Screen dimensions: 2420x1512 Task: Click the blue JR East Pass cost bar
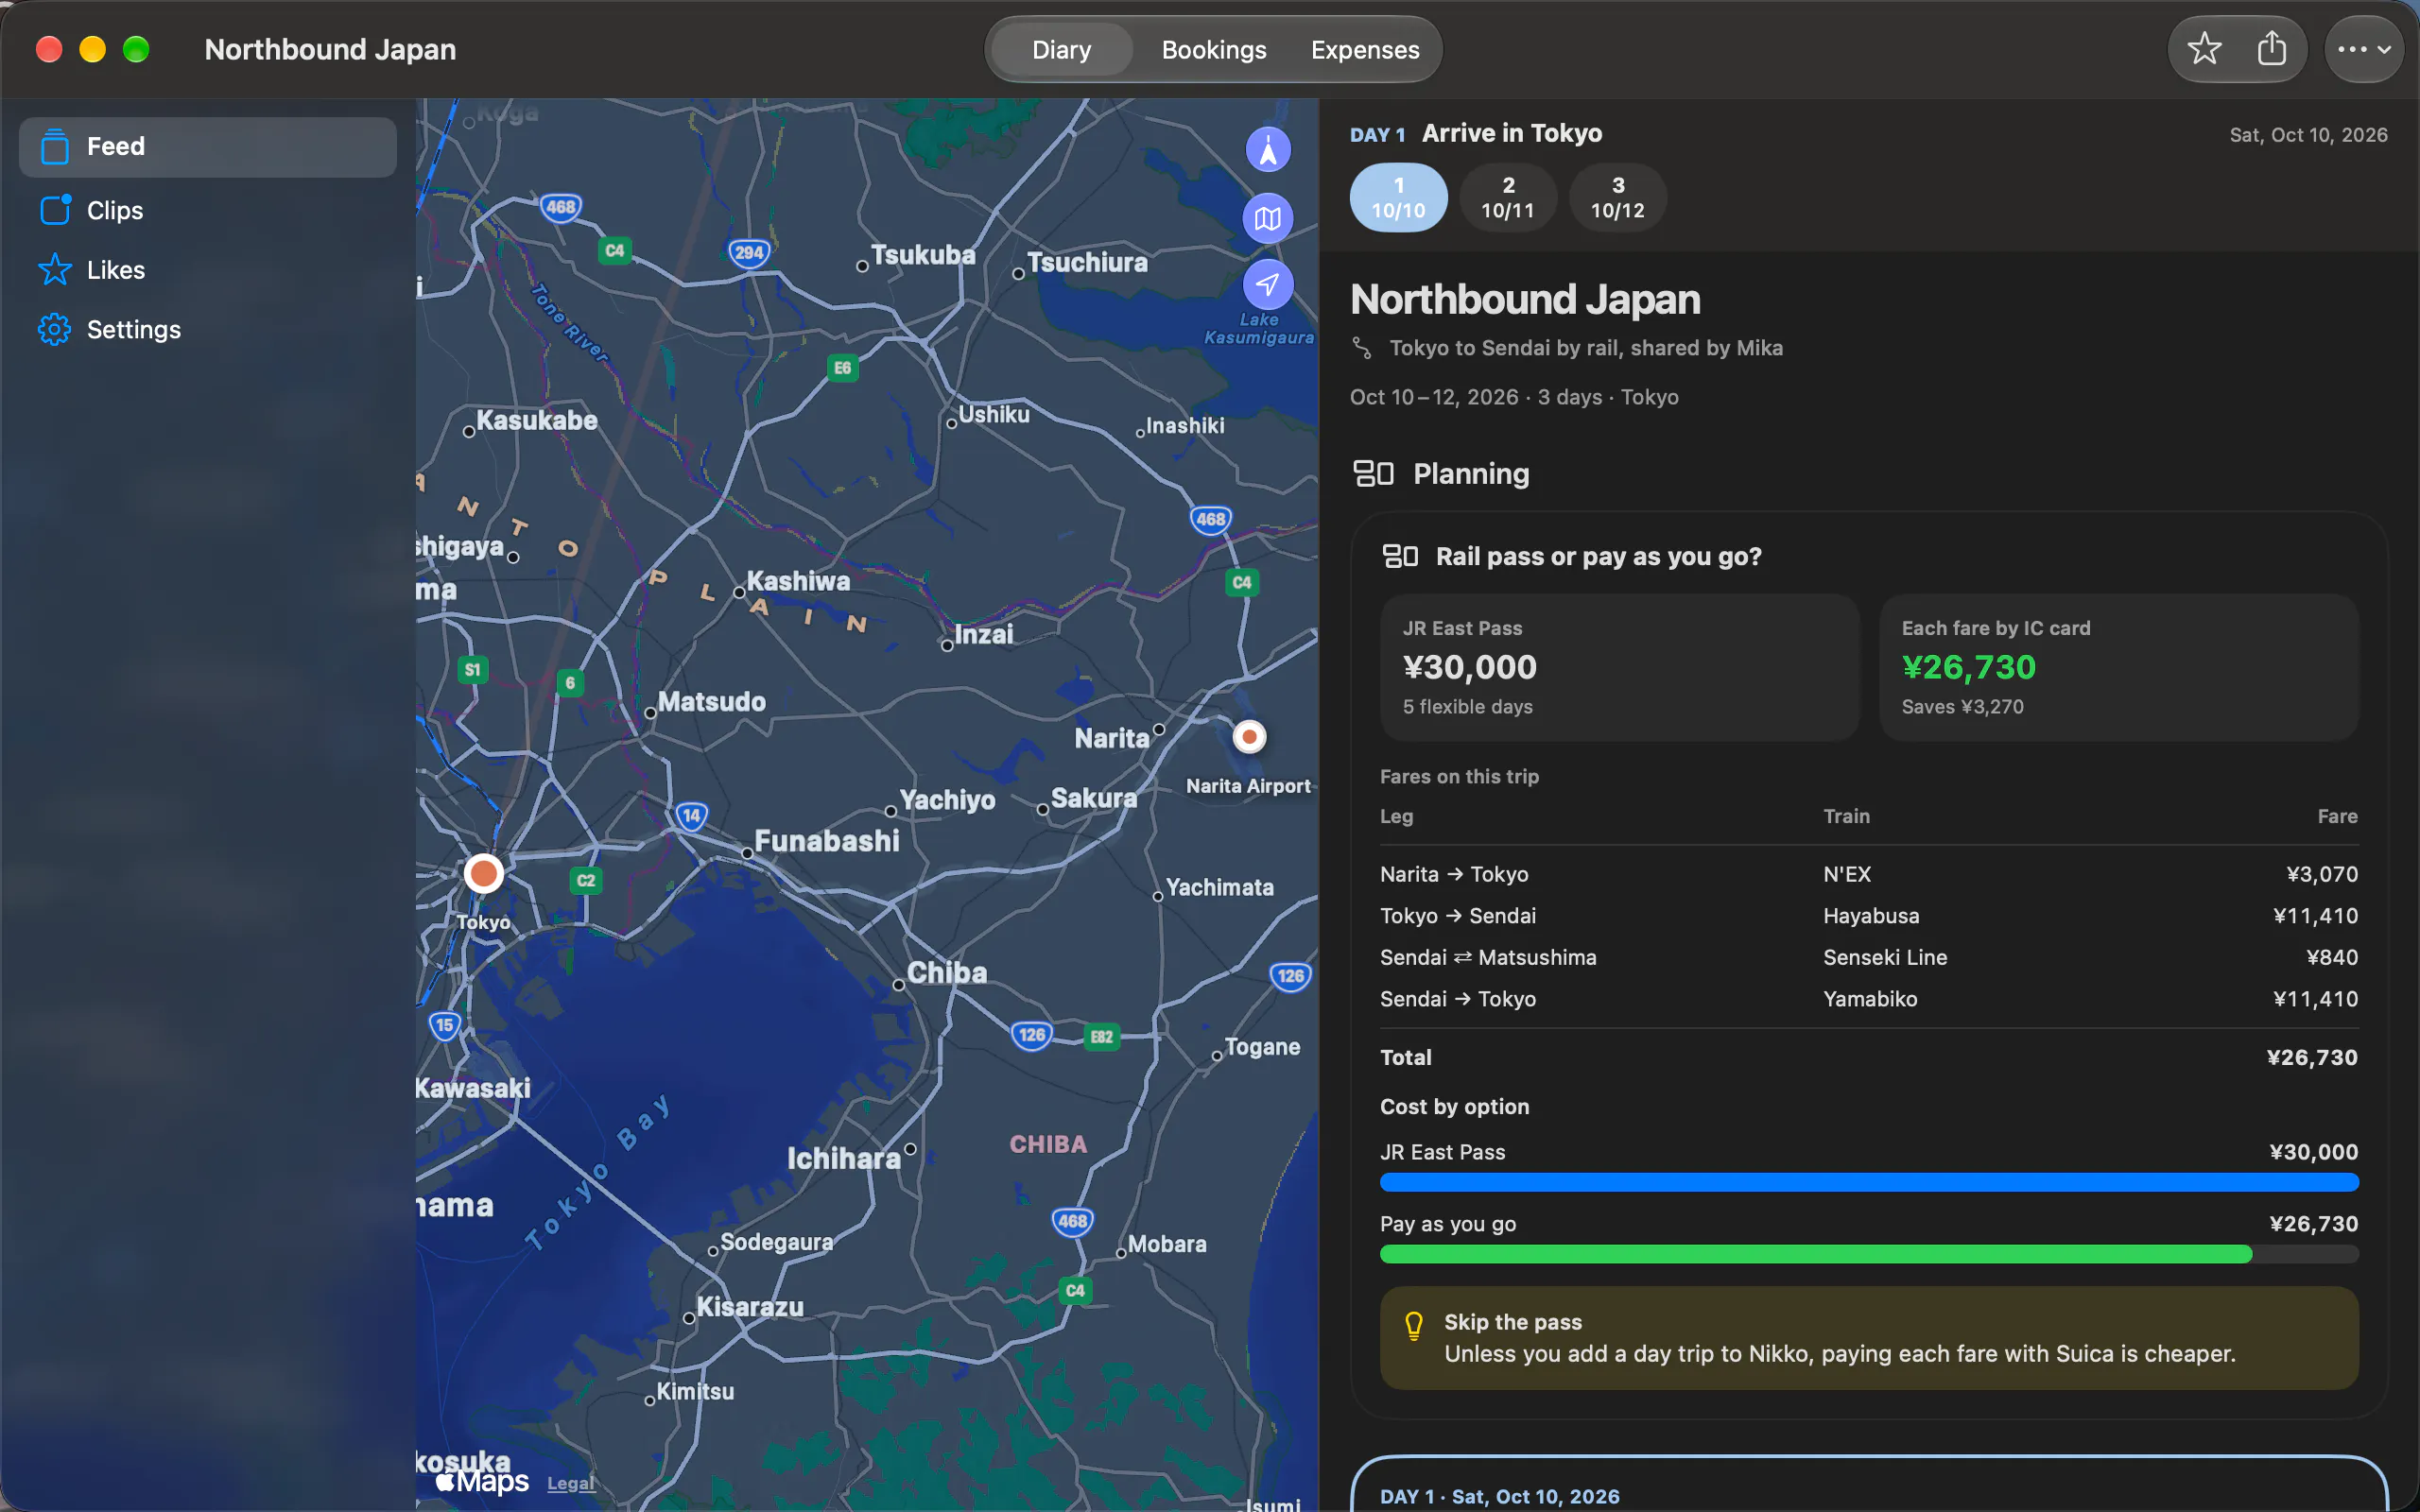pos(1869,1182)
